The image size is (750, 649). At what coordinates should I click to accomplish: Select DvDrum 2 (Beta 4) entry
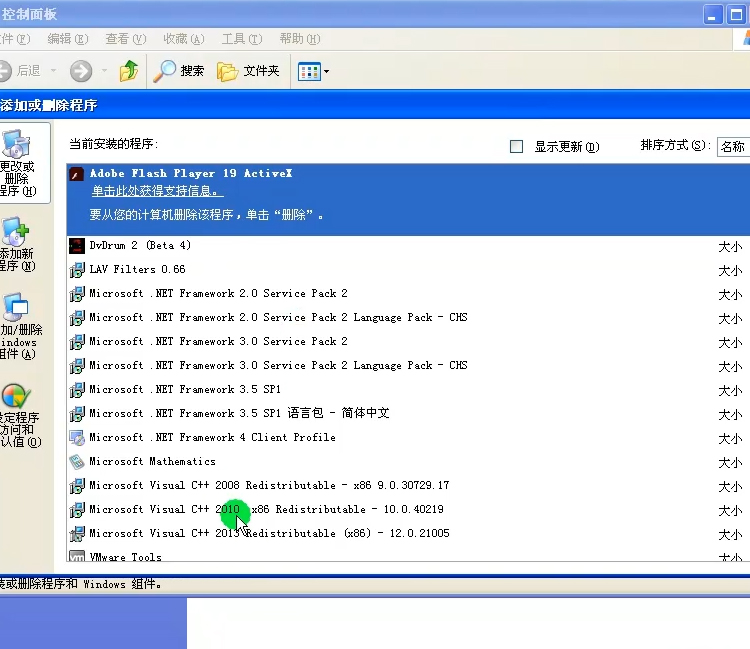(408, 246)
